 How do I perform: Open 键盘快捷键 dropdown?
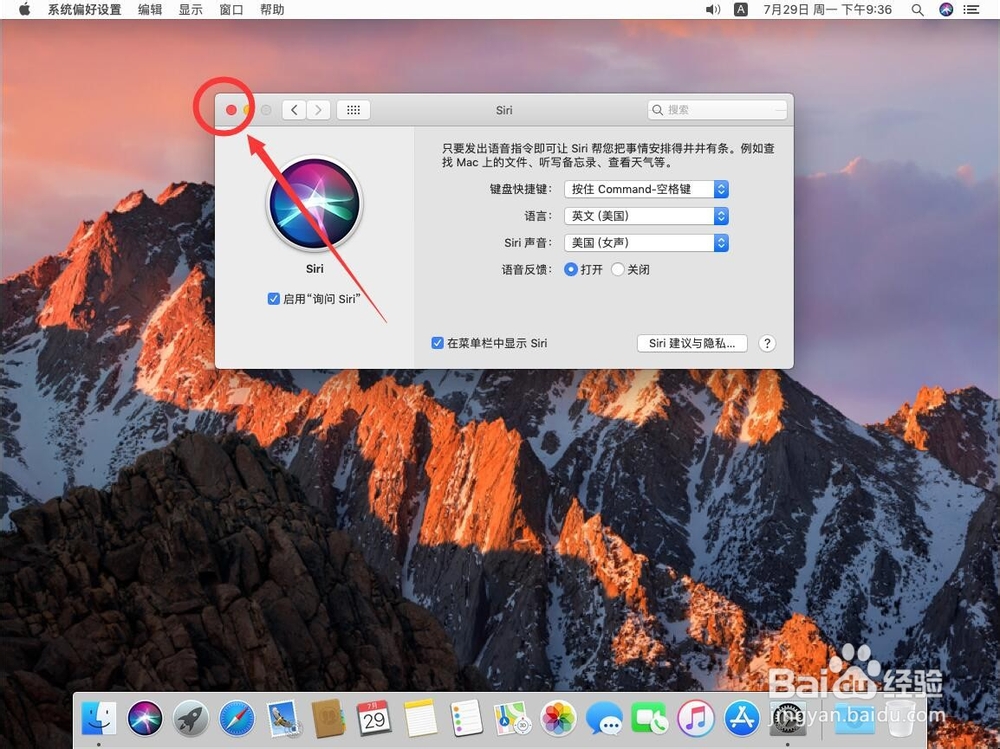tap(646, 189)
